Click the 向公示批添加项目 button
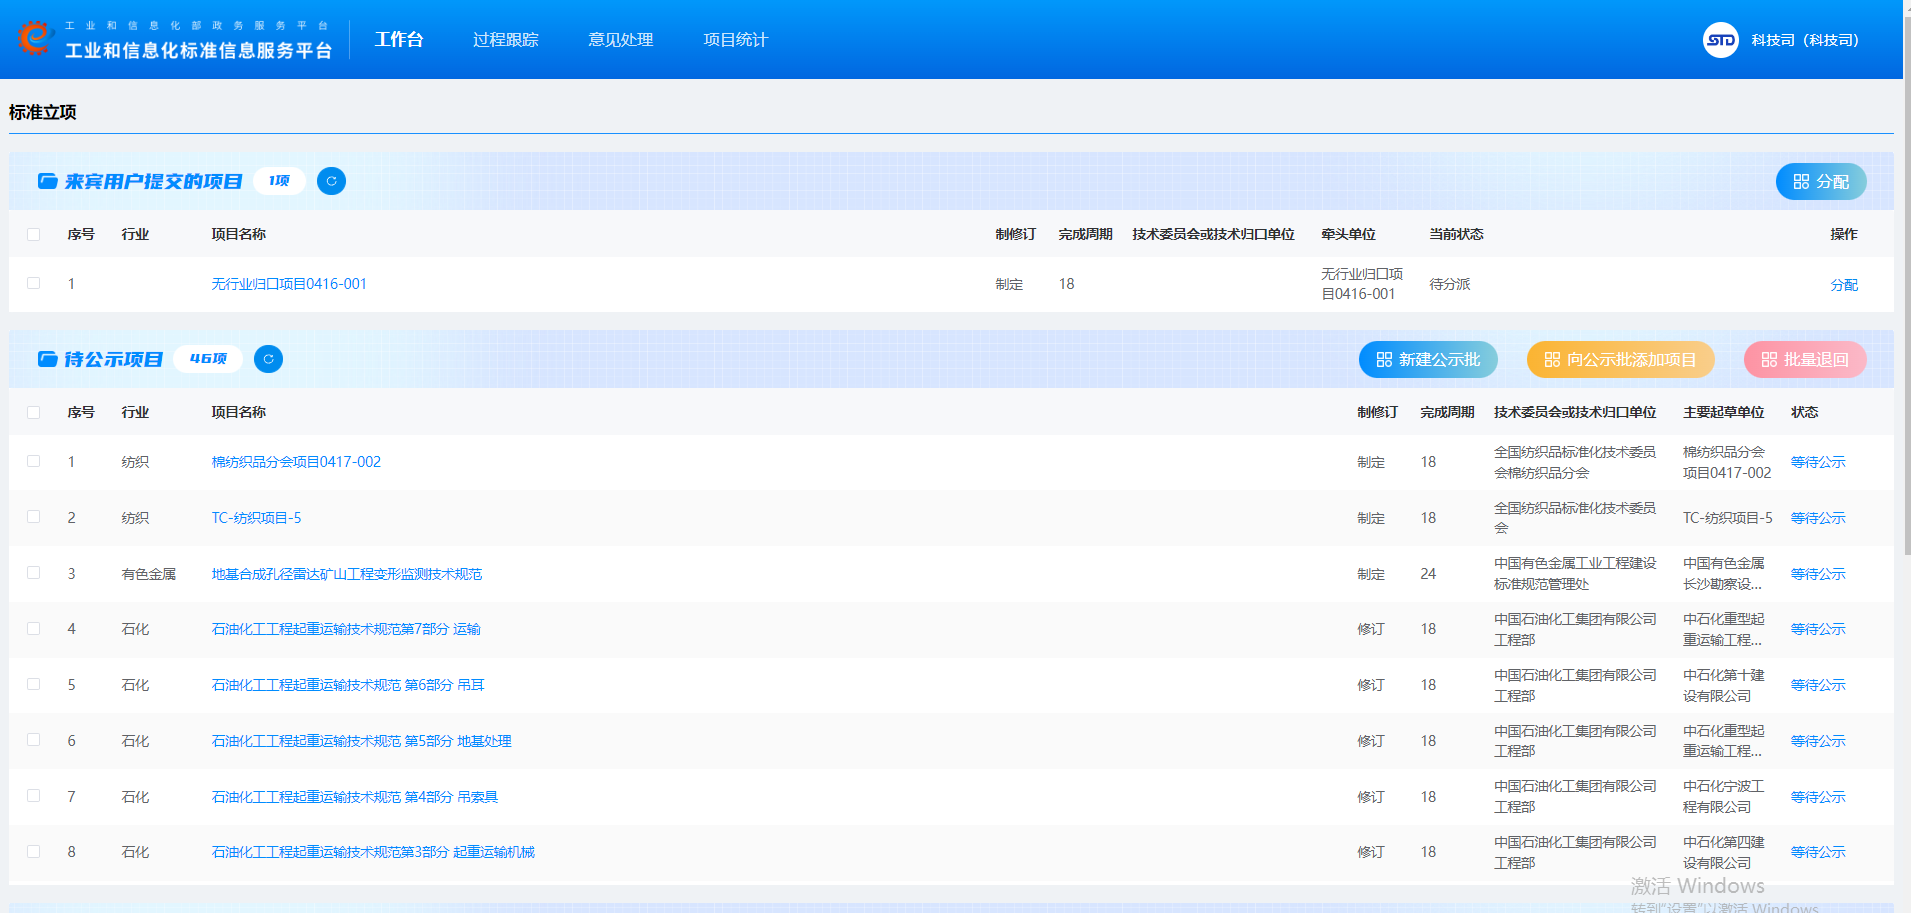This screenshot has width=1911, height=913. pos(1621,359)
